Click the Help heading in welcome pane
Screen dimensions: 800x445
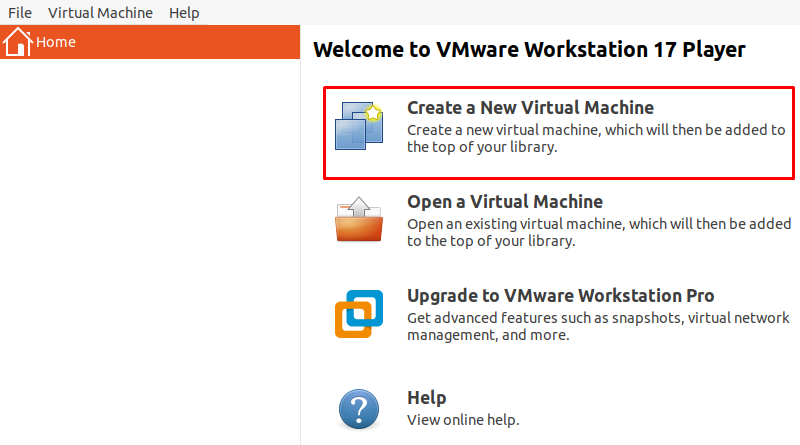tap(427, 398)
